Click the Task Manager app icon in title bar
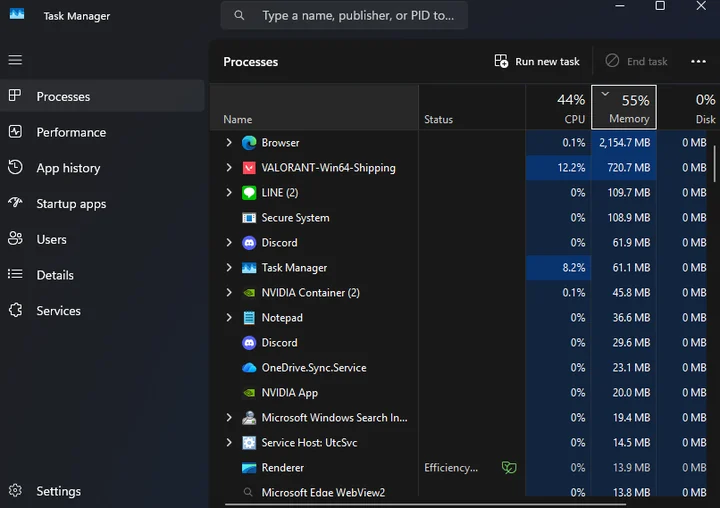Viewport: 720px width, 508px height. coord(17,14)
